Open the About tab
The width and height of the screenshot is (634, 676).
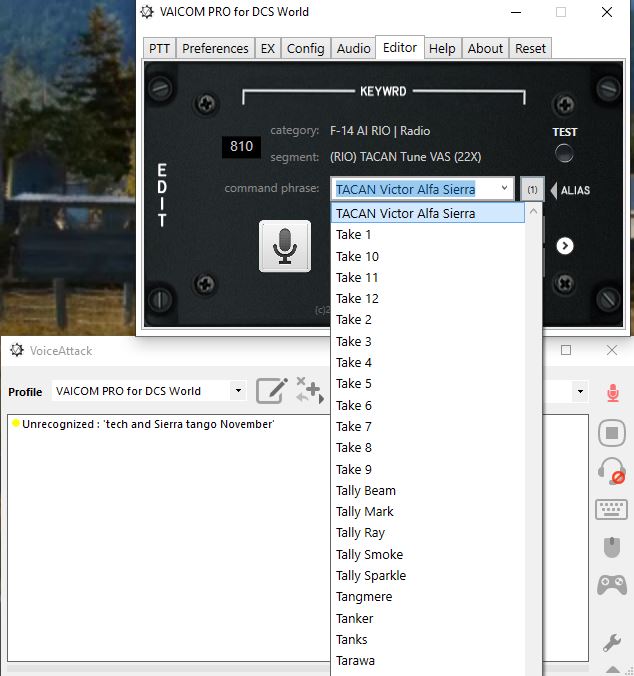(x=485, y=48)
